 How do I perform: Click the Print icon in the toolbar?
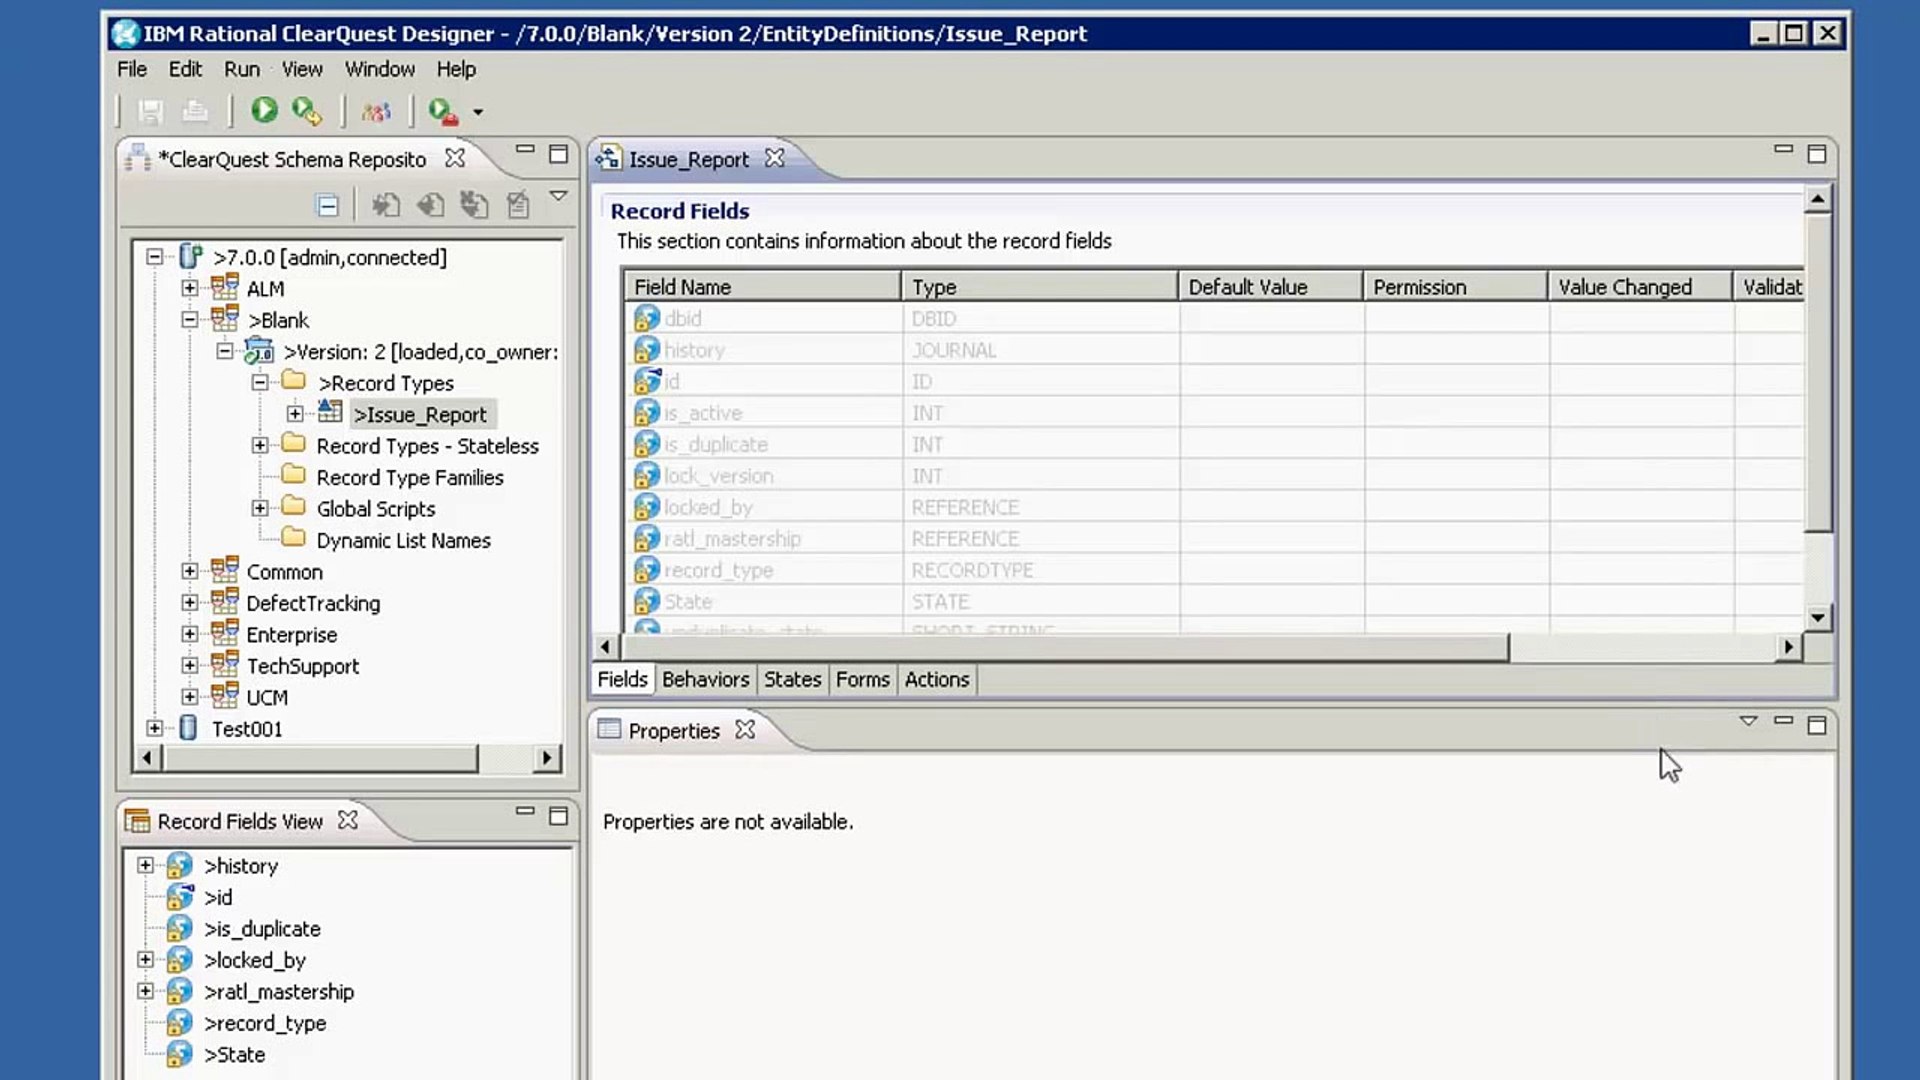pos(195,111)
